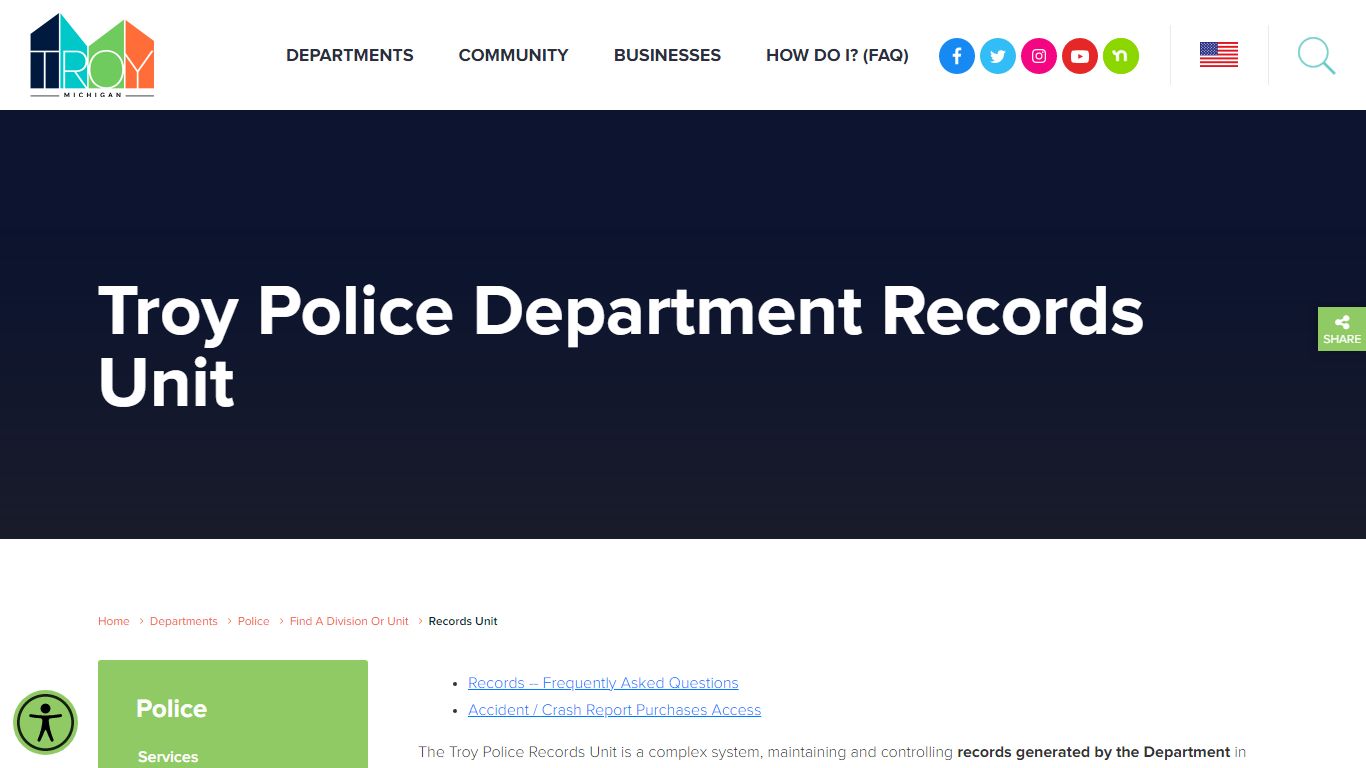Select the US flag language icon

pyautogui.click(x=1219, y=55)
